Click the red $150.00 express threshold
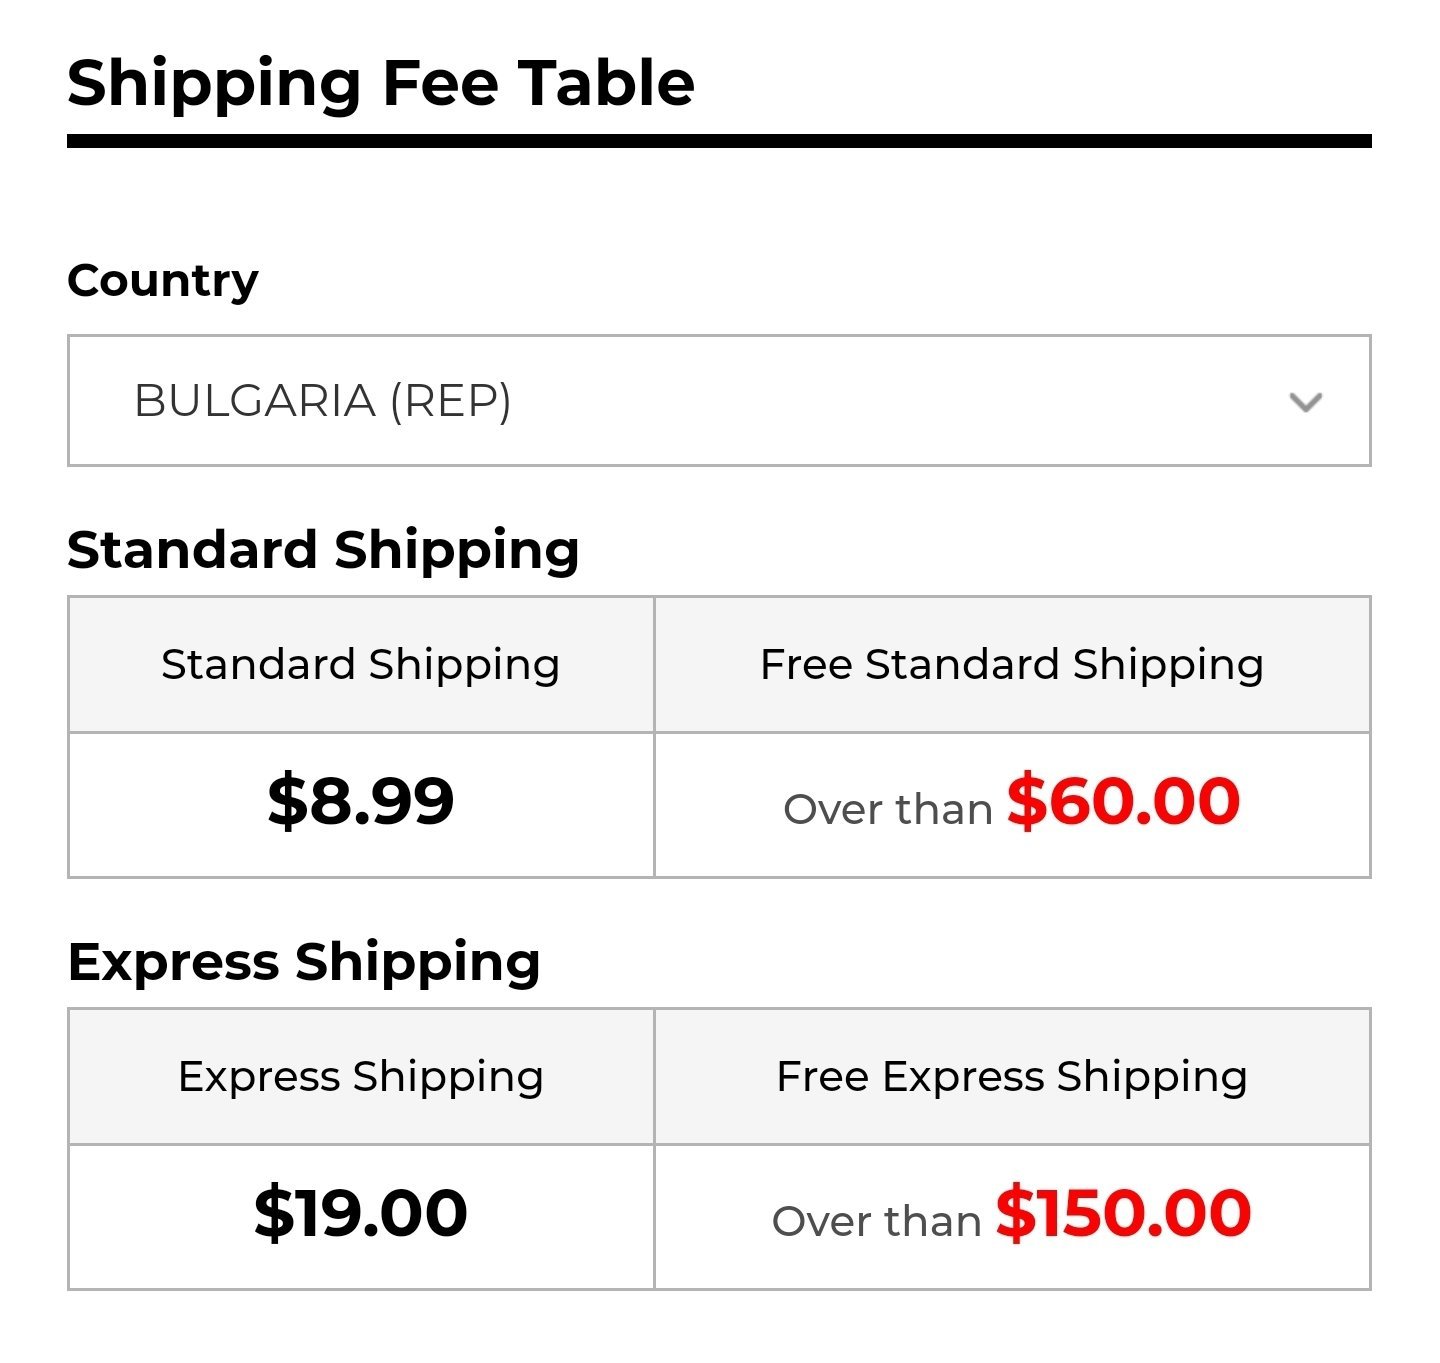 point(1123,1213)
